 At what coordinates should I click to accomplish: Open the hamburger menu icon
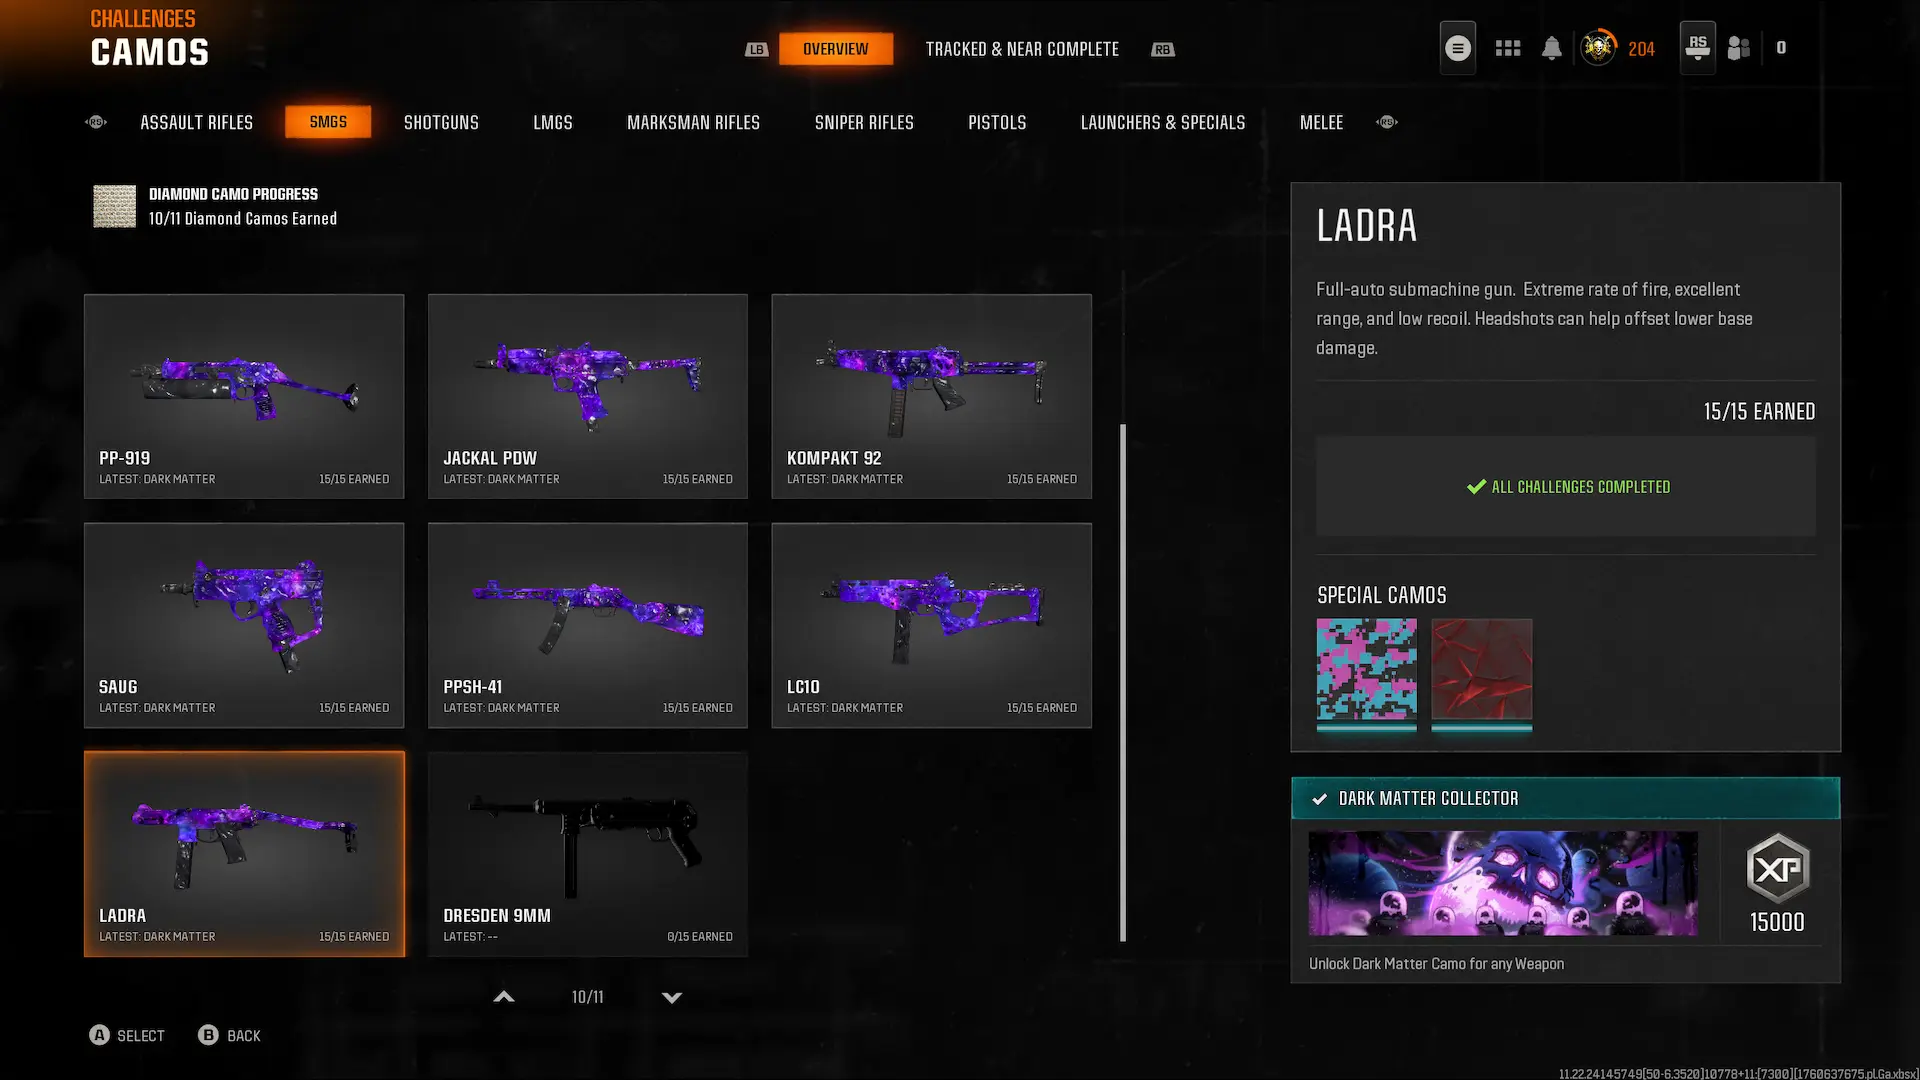(1457, 48)
